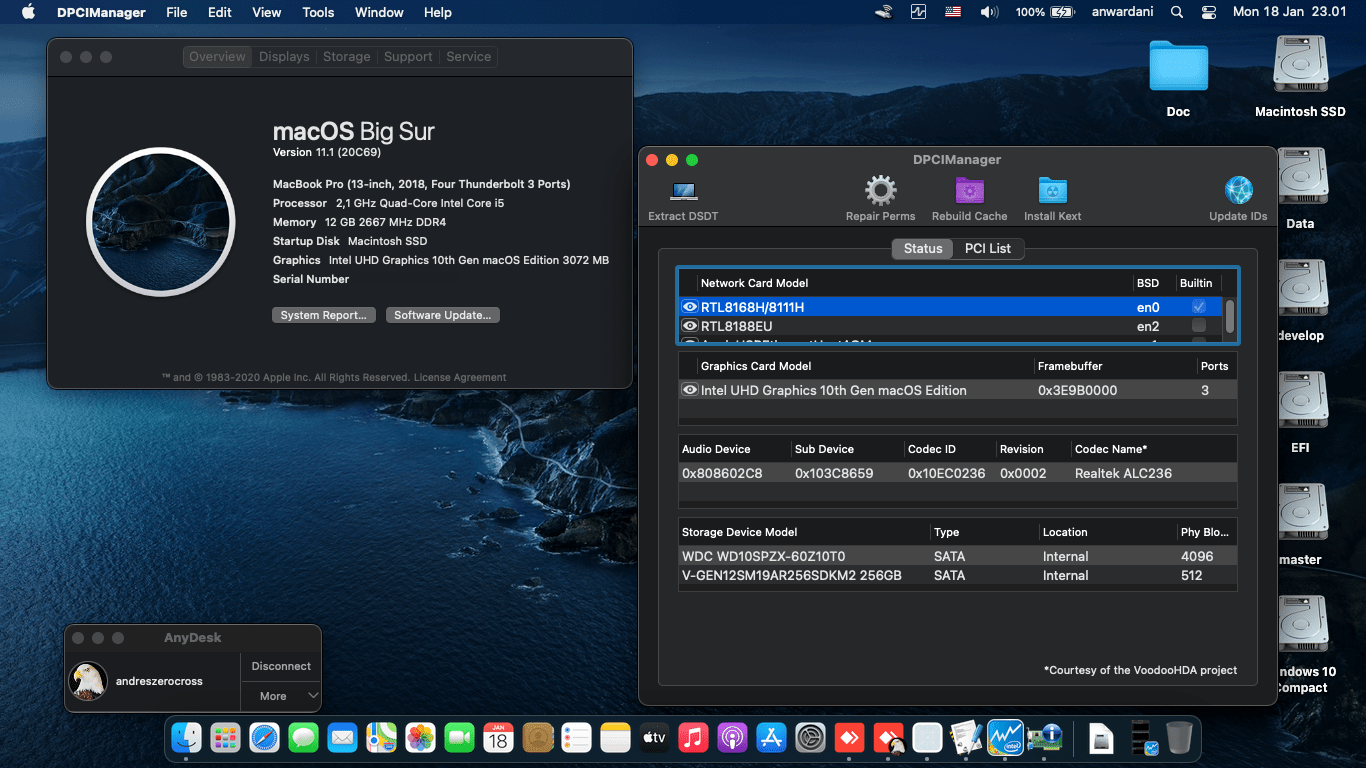Open Messages app in the Dock
1366x768 pixels.
pyautogui.click(x=303, y=738)
